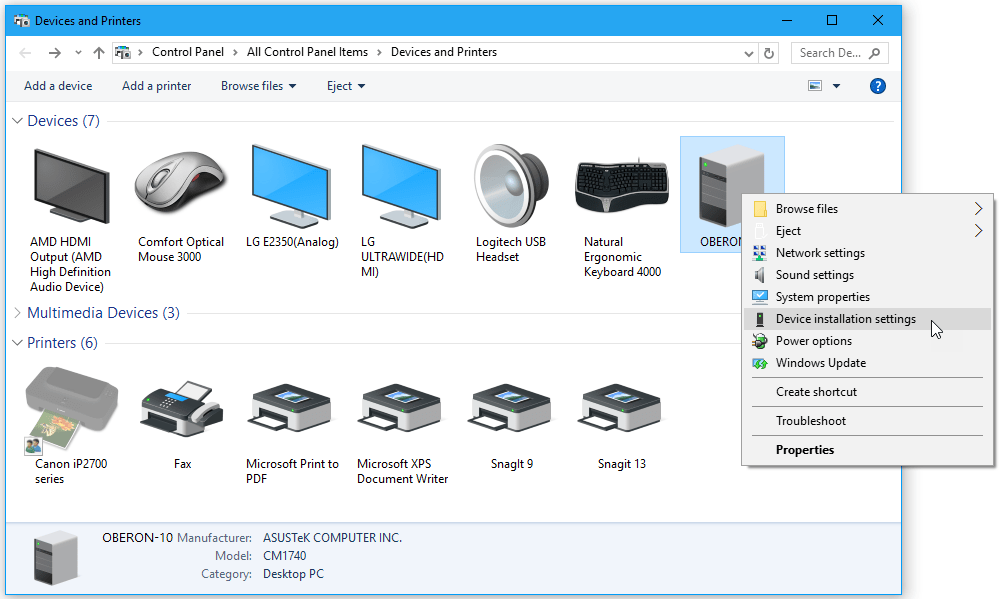Go up one level with up arrow

pyautogui.click(x=98, y=53)
